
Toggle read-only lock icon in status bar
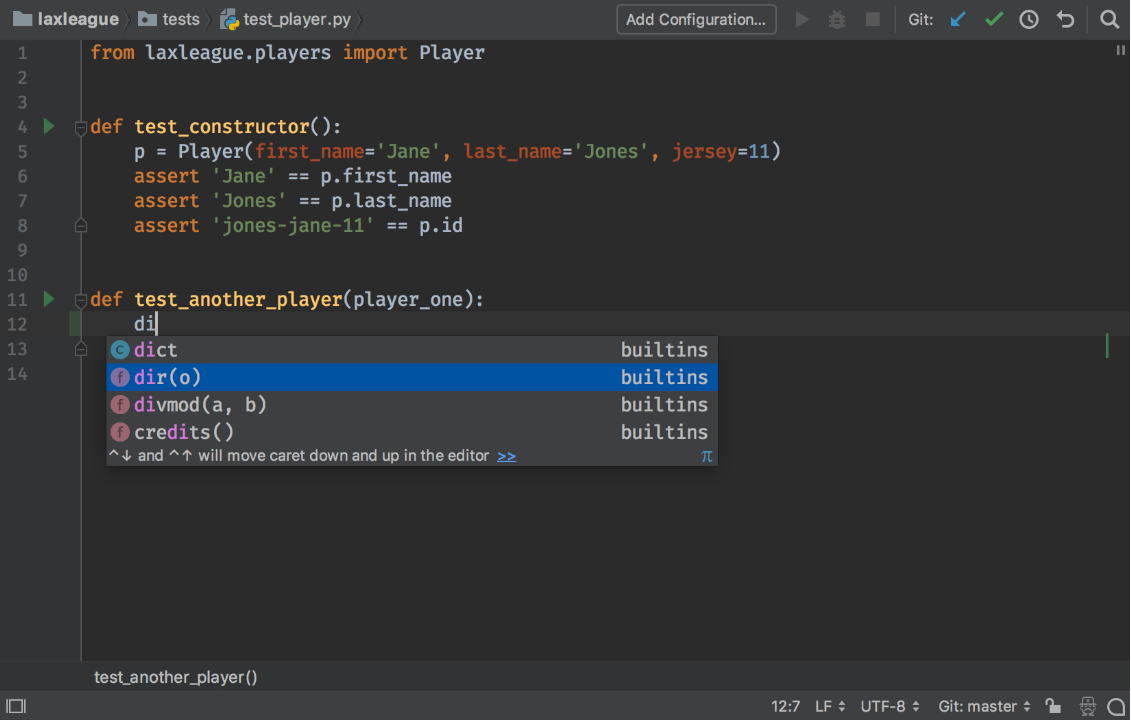click(x=1053, y=706)
